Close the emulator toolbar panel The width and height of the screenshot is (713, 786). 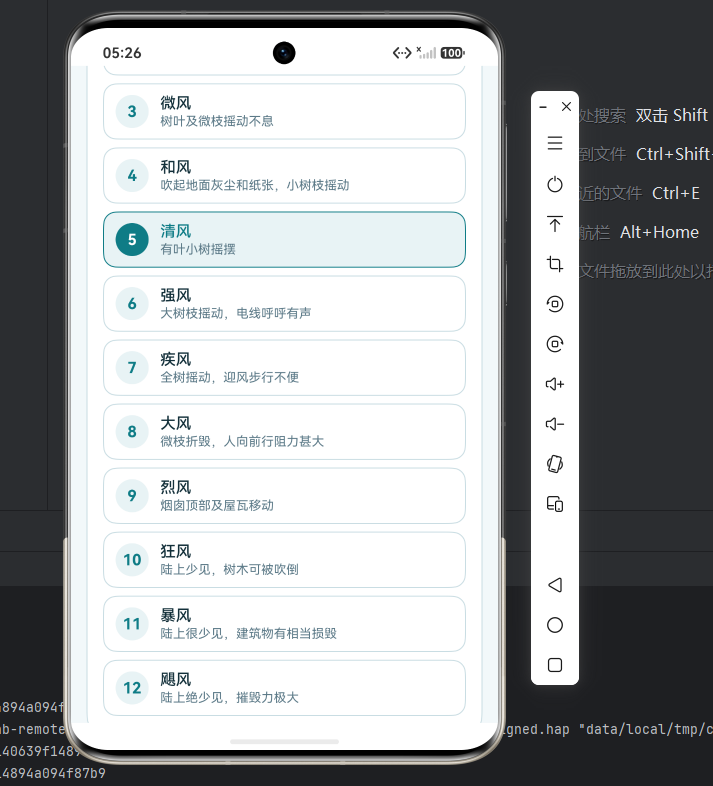(x=567, y=107)
